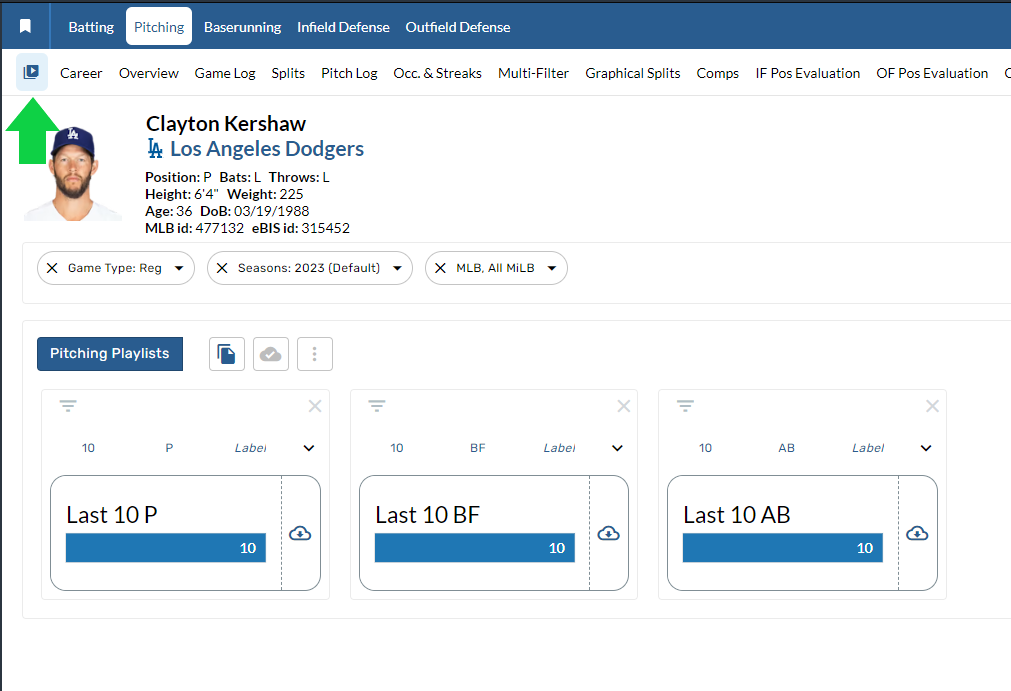The image size is (1011, 691).
Task: Expand the MLB, All MiLB dropdown
Action: point(551,268)
